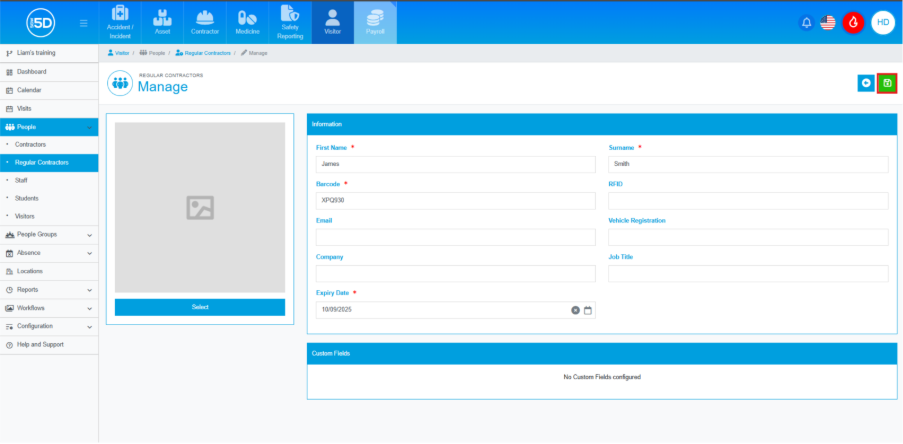Click the notifications bell icon

point(807,23)
